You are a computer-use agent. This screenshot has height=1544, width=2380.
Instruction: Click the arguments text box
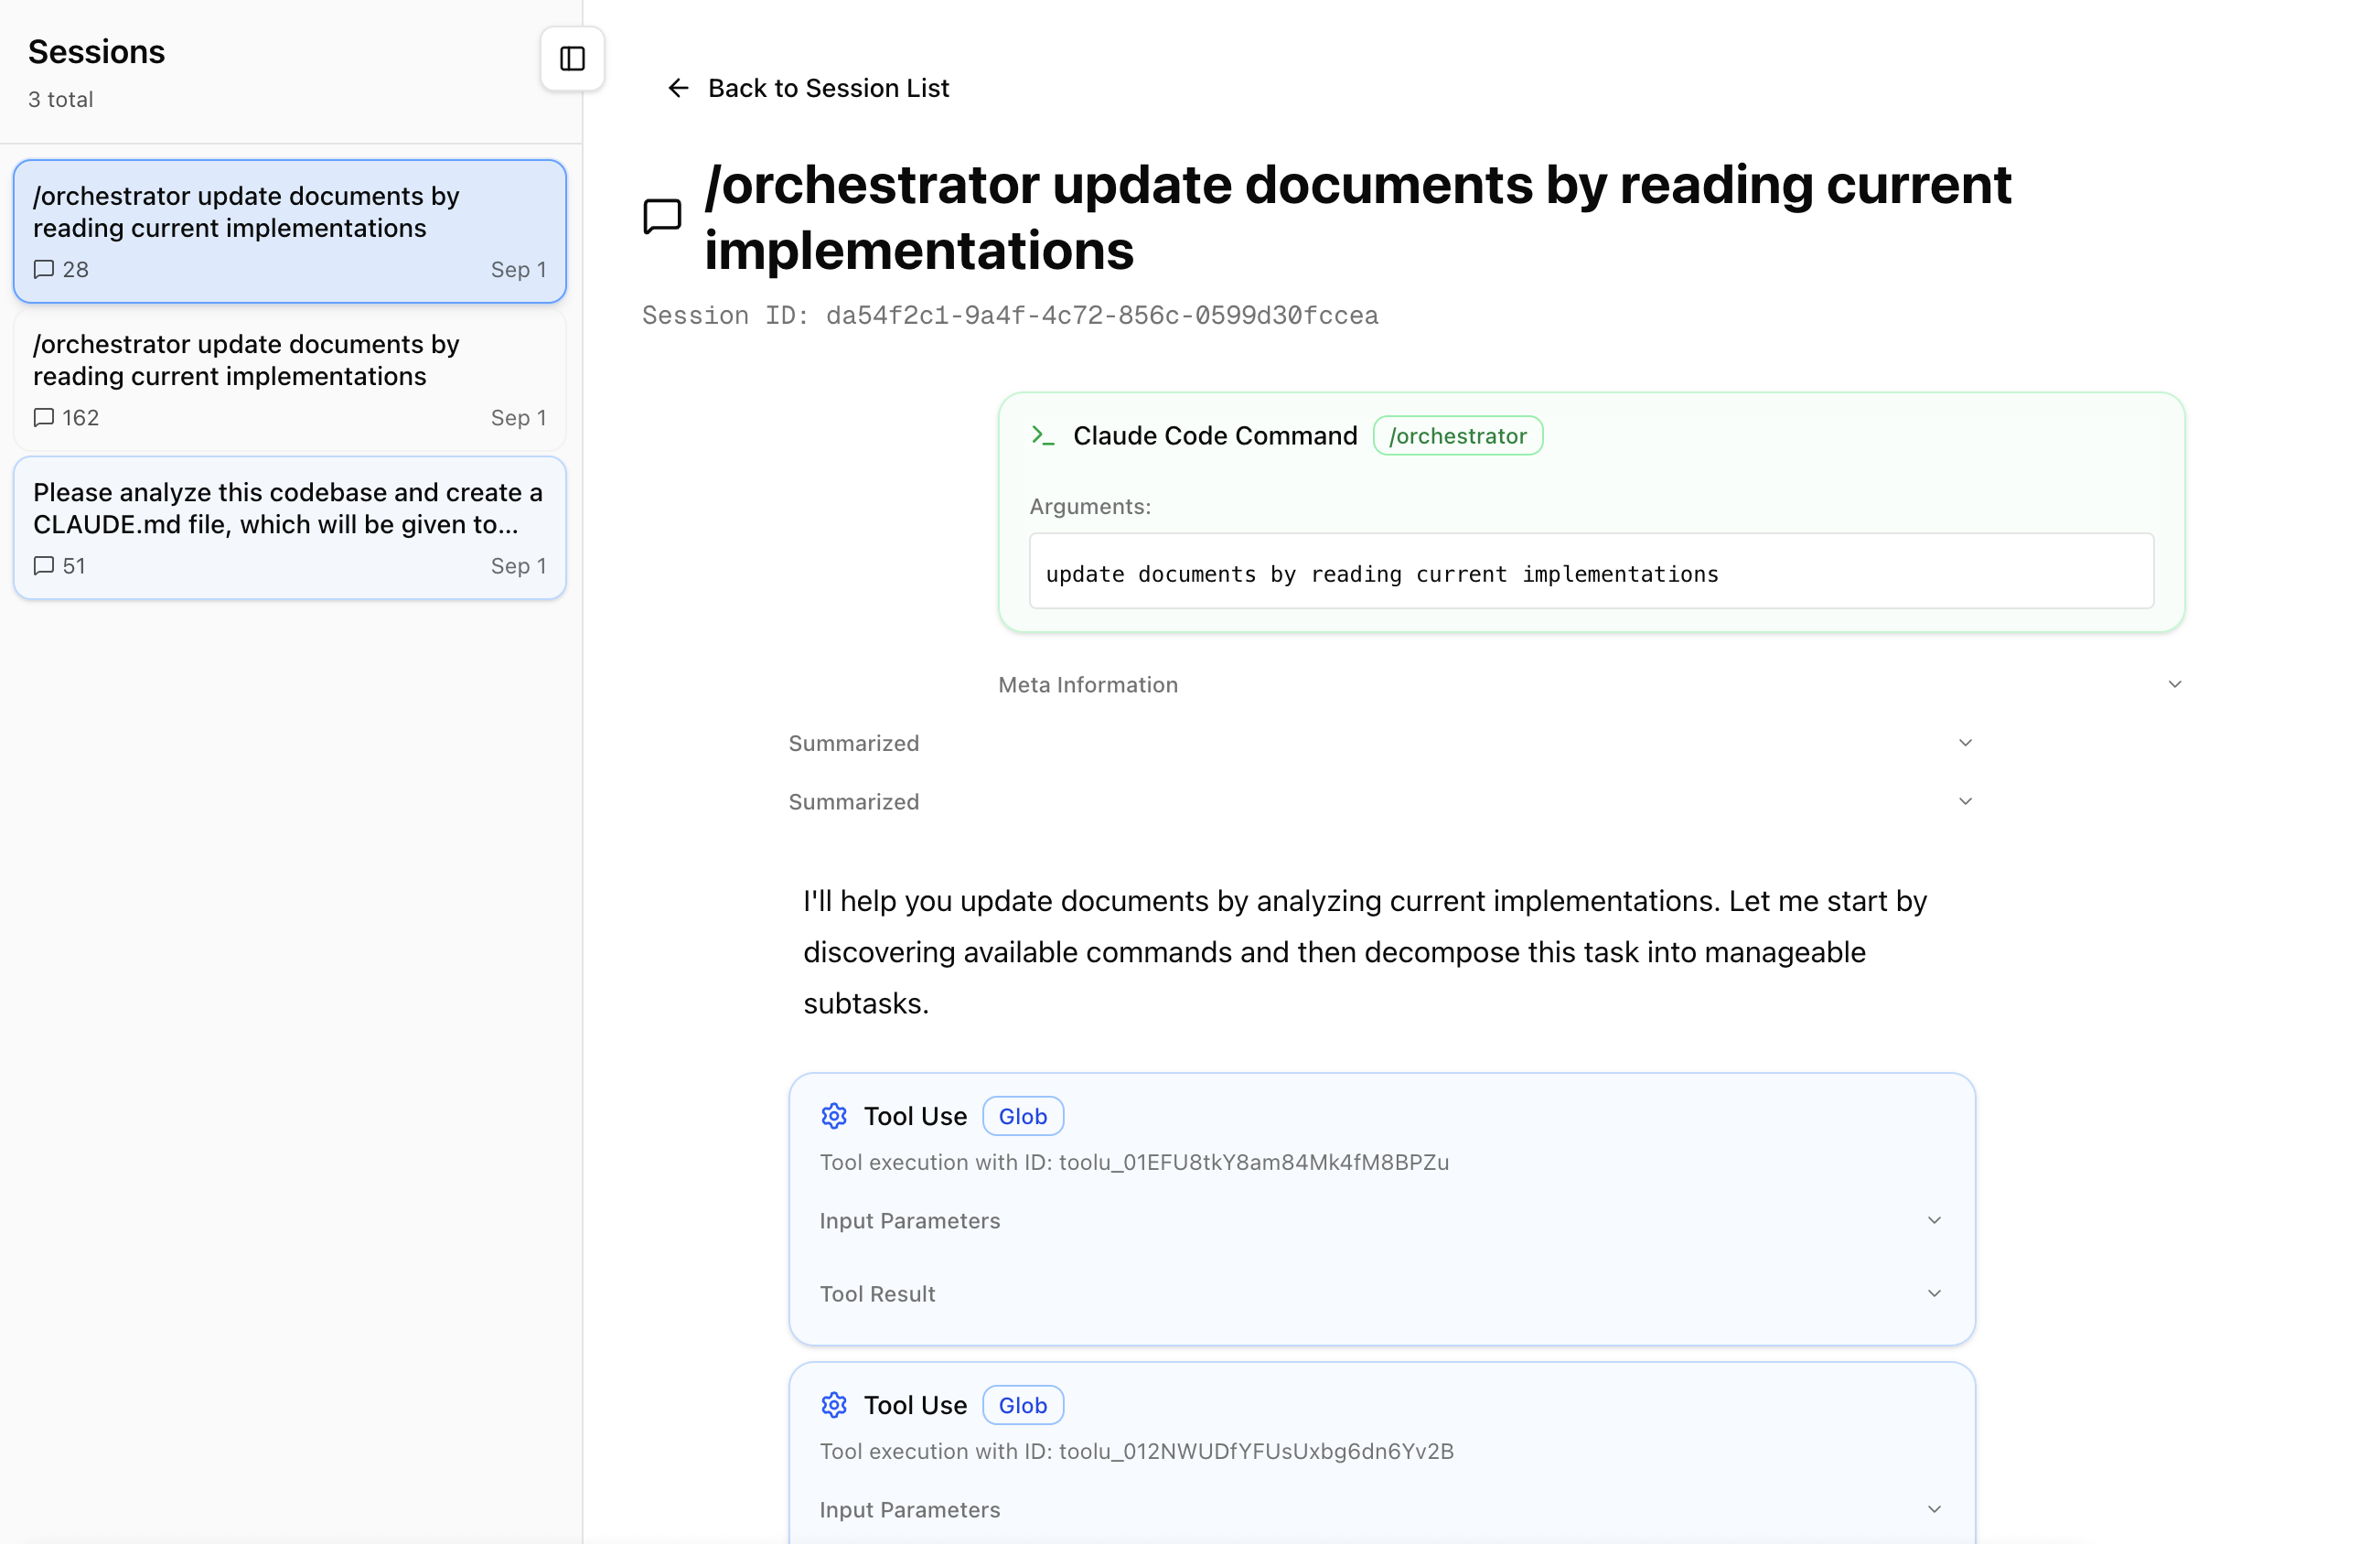coord(1590,573)
